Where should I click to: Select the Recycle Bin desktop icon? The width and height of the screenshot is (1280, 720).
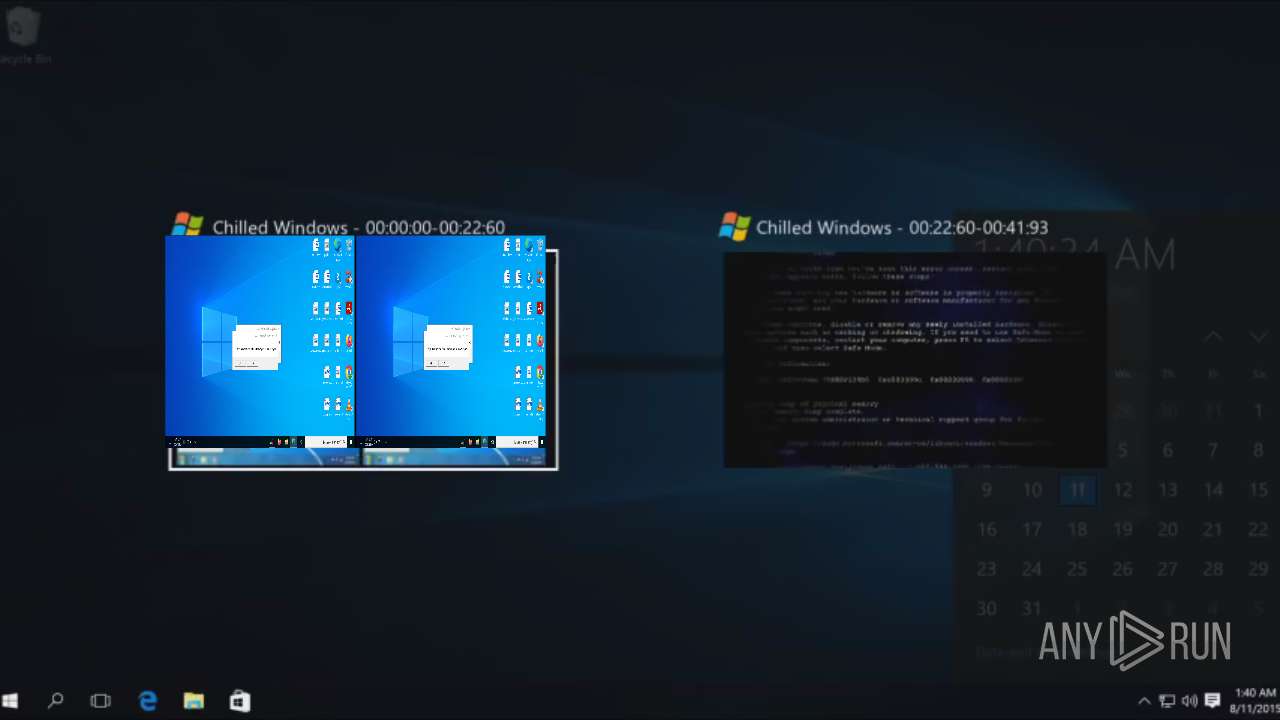(x=24, y=35)
